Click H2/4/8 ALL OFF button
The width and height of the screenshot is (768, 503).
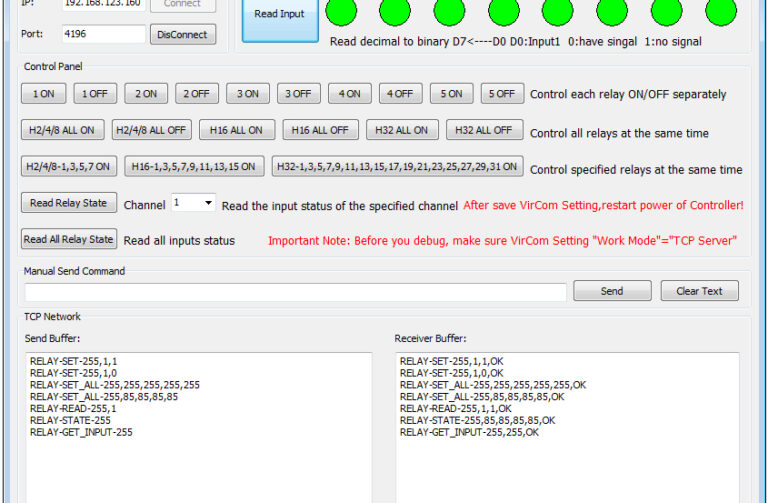pyautogui.click(x=152, y=130)
